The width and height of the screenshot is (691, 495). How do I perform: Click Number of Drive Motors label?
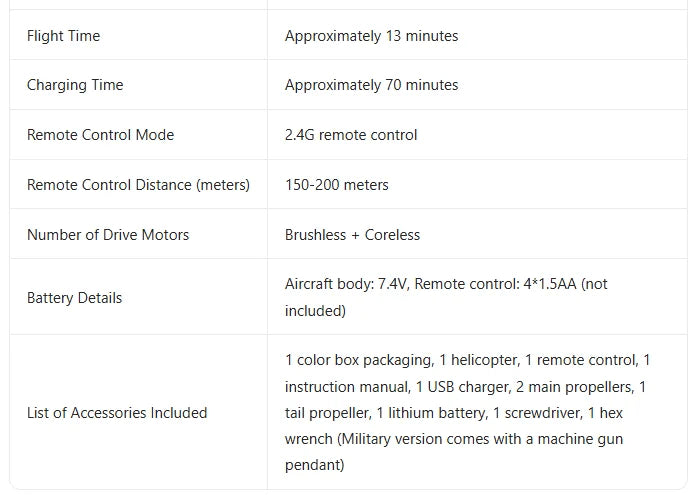pos(108,235)
